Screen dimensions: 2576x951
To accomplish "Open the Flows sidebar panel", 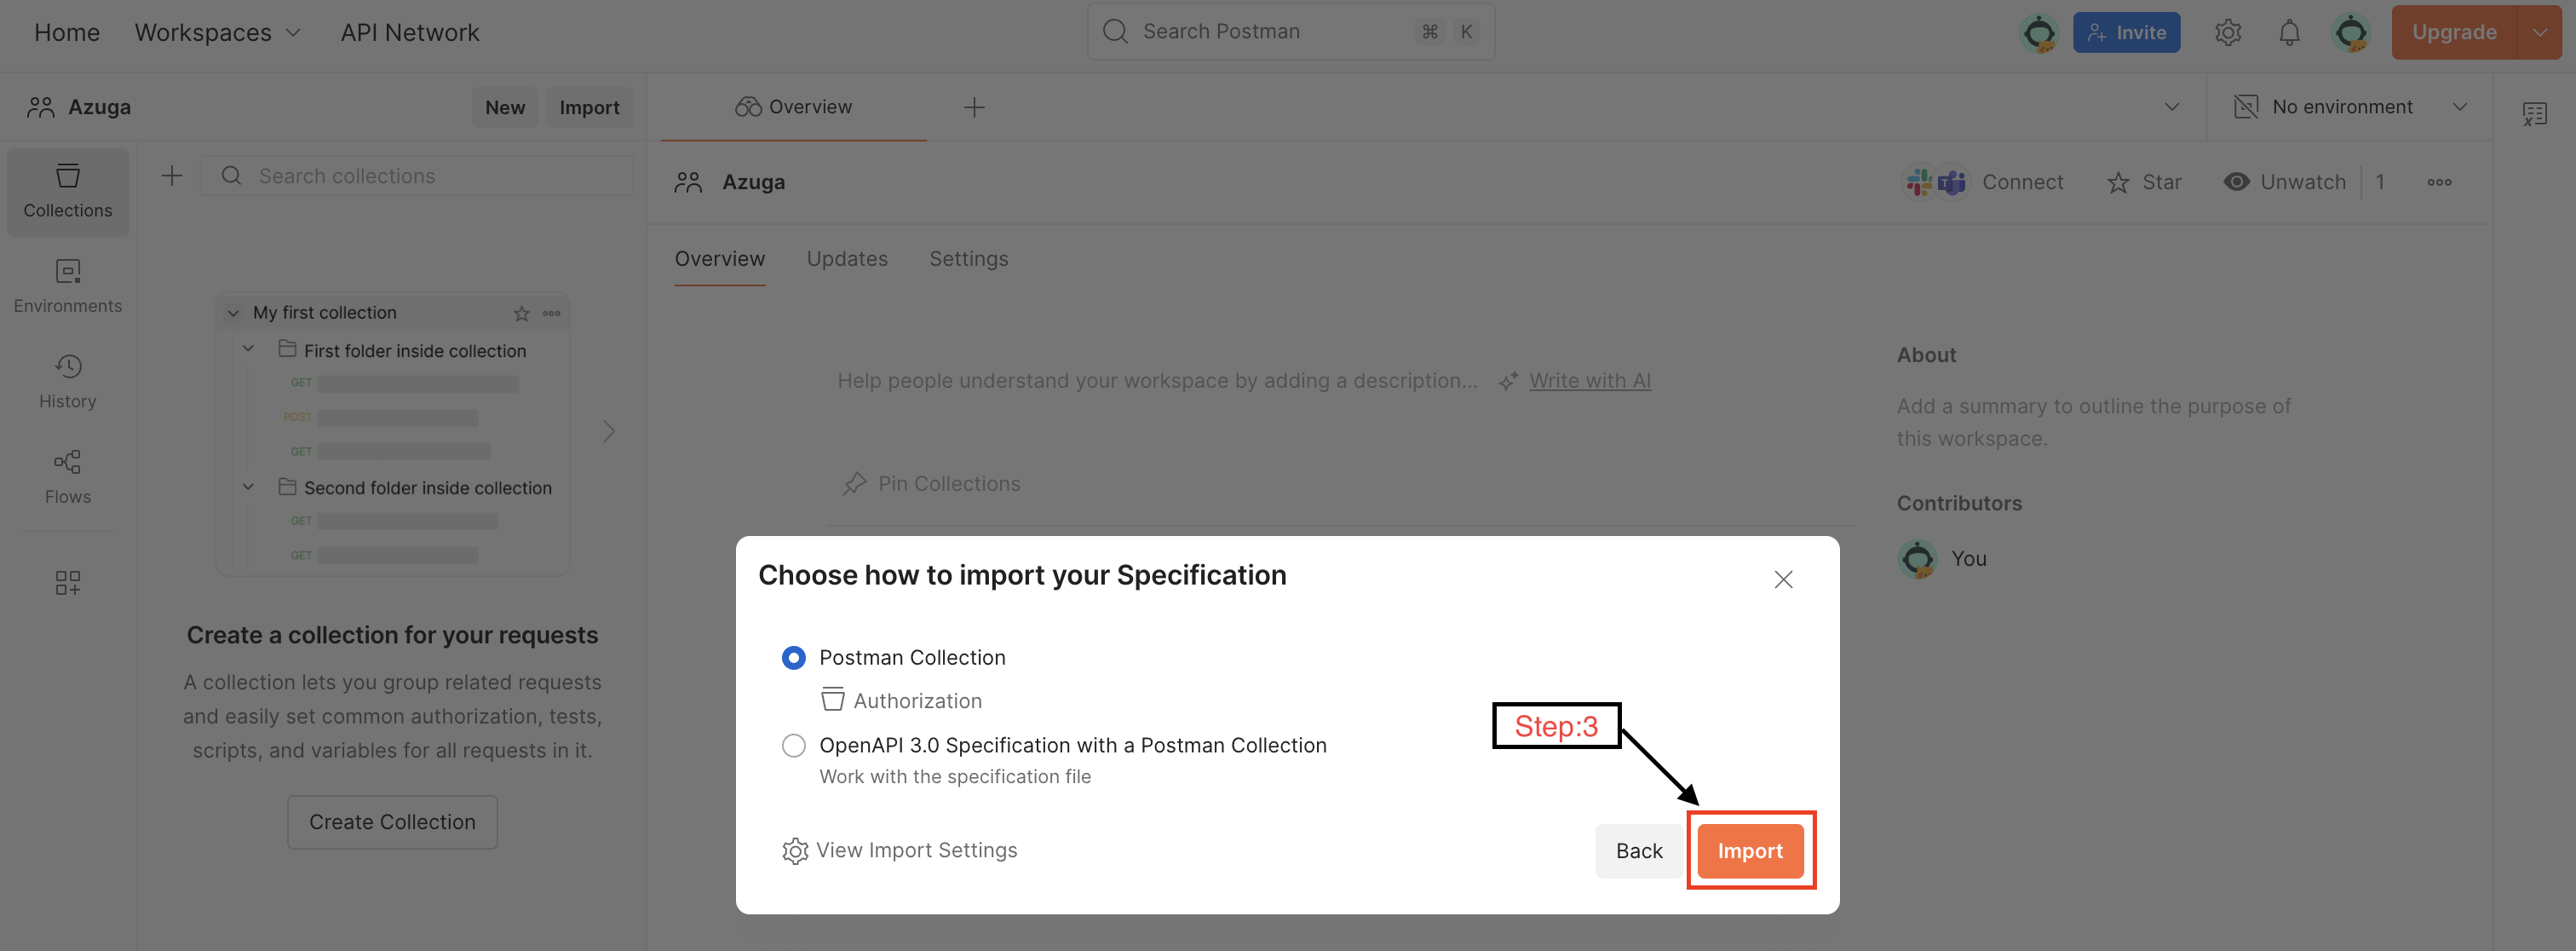I will (68, 477).
